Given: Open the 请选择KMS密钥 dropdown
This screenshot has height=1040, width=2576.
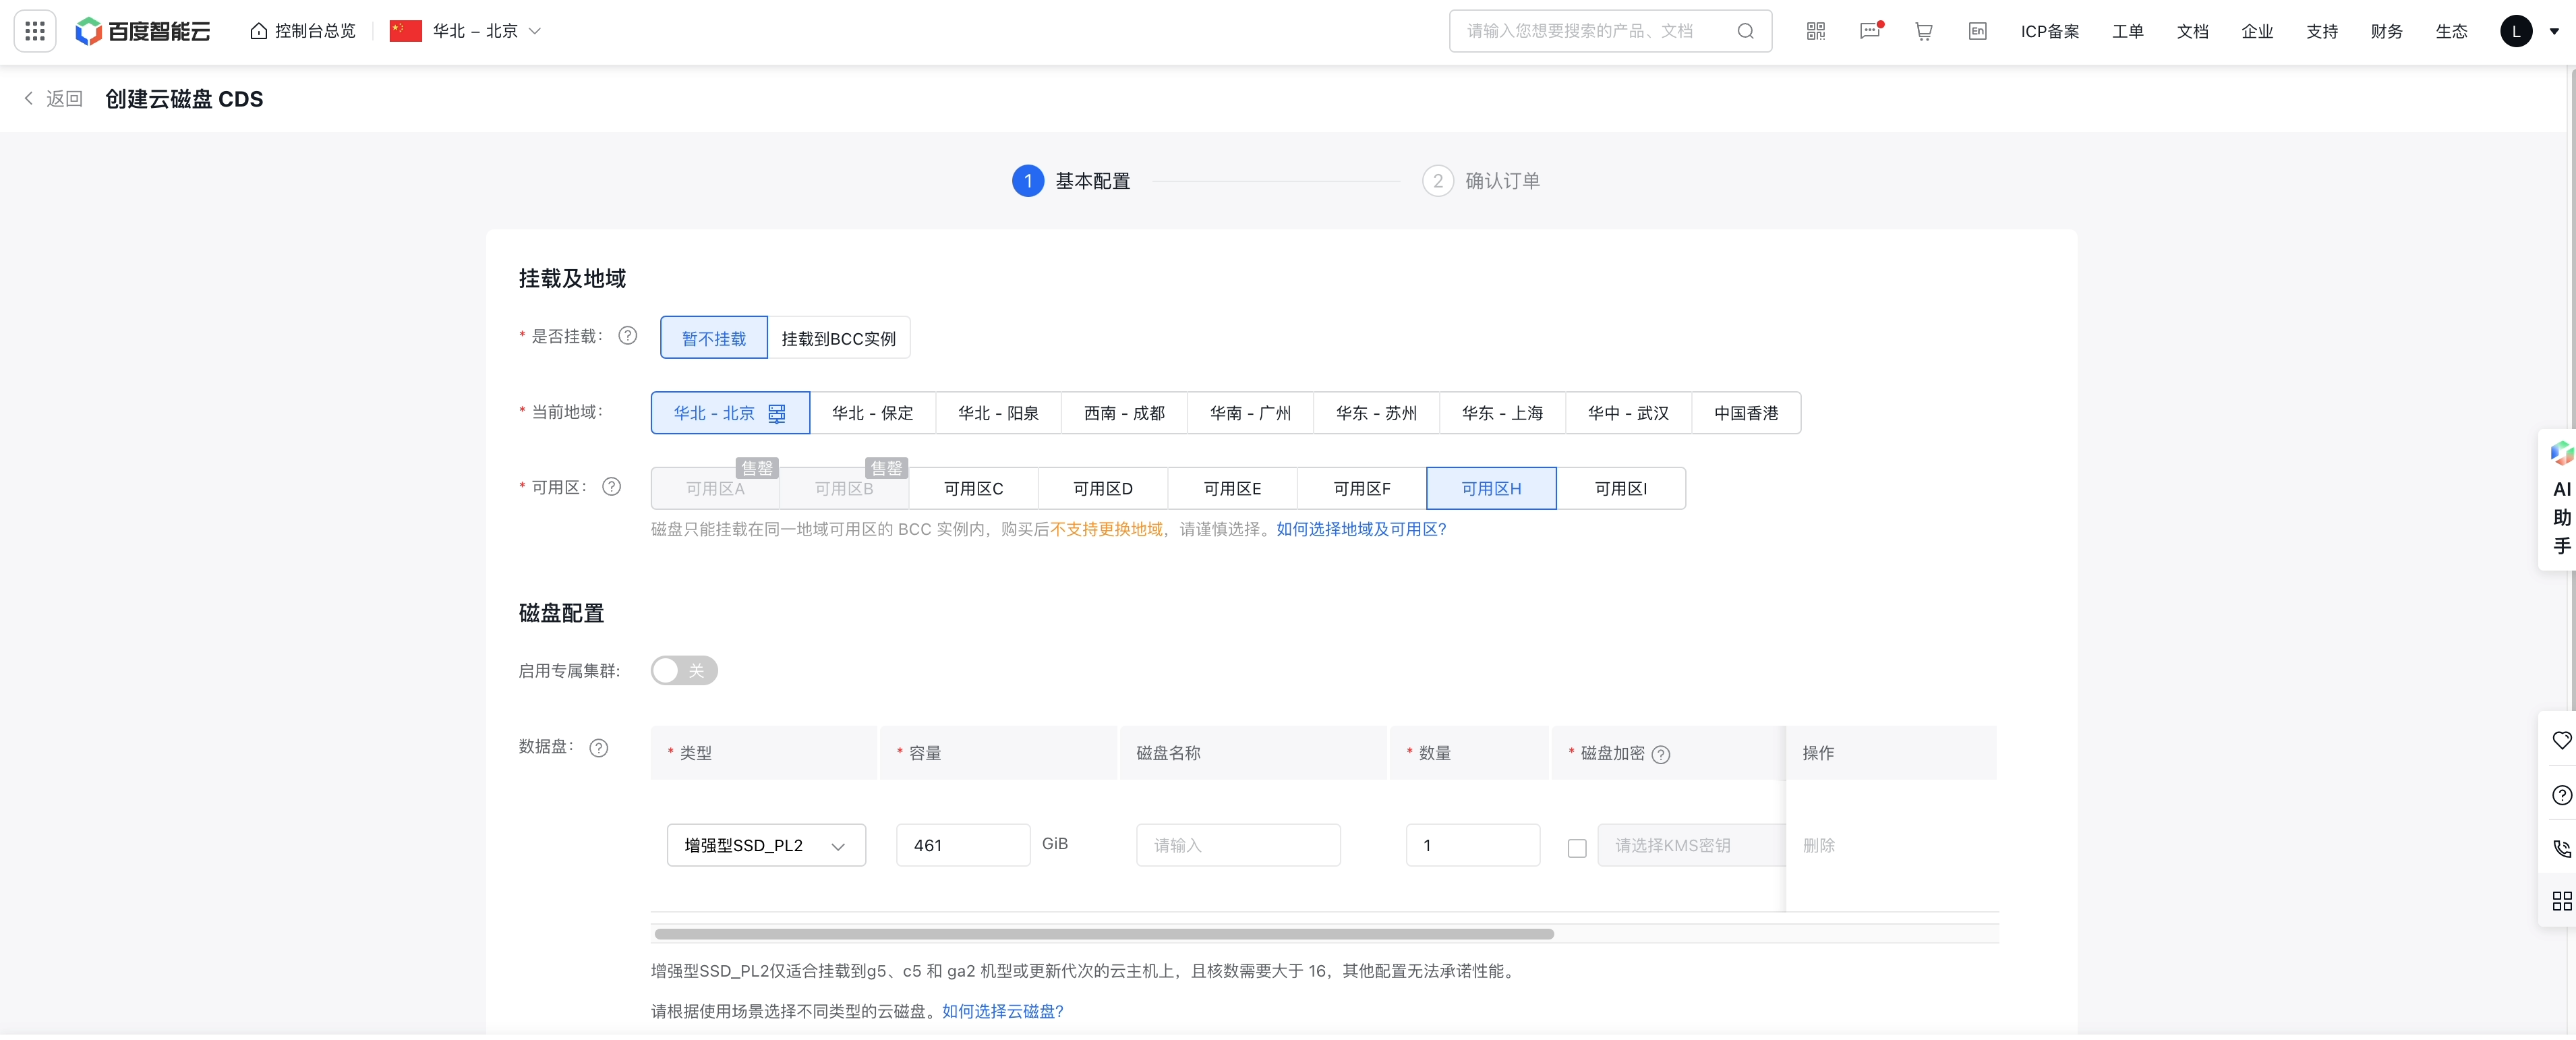Looking at the screenshot, I should 1691,845.
